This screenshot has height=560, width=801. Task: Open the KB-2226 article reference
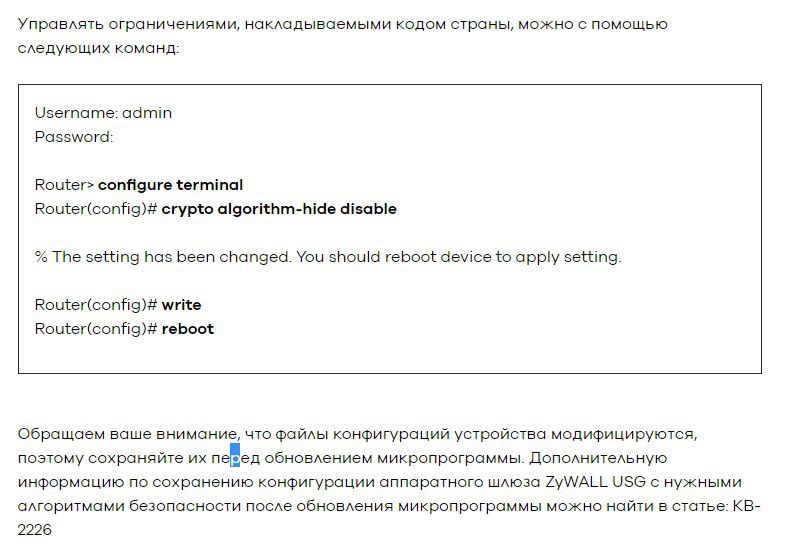click(x=747, y=506)
